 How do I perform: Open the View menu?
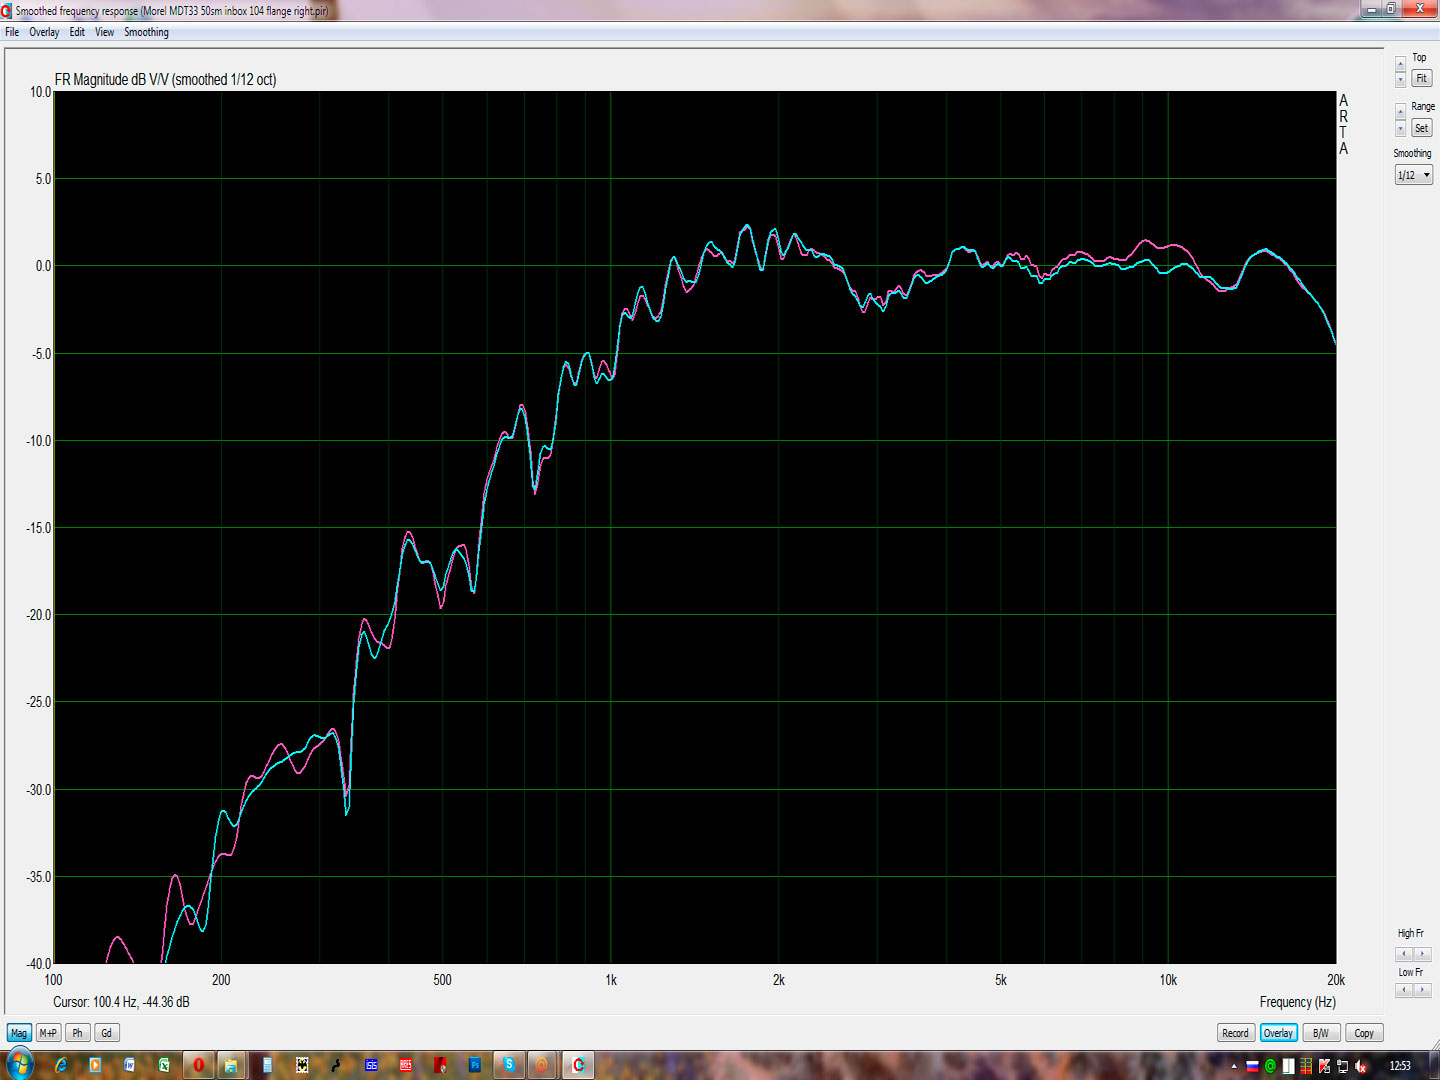point(105,32)
